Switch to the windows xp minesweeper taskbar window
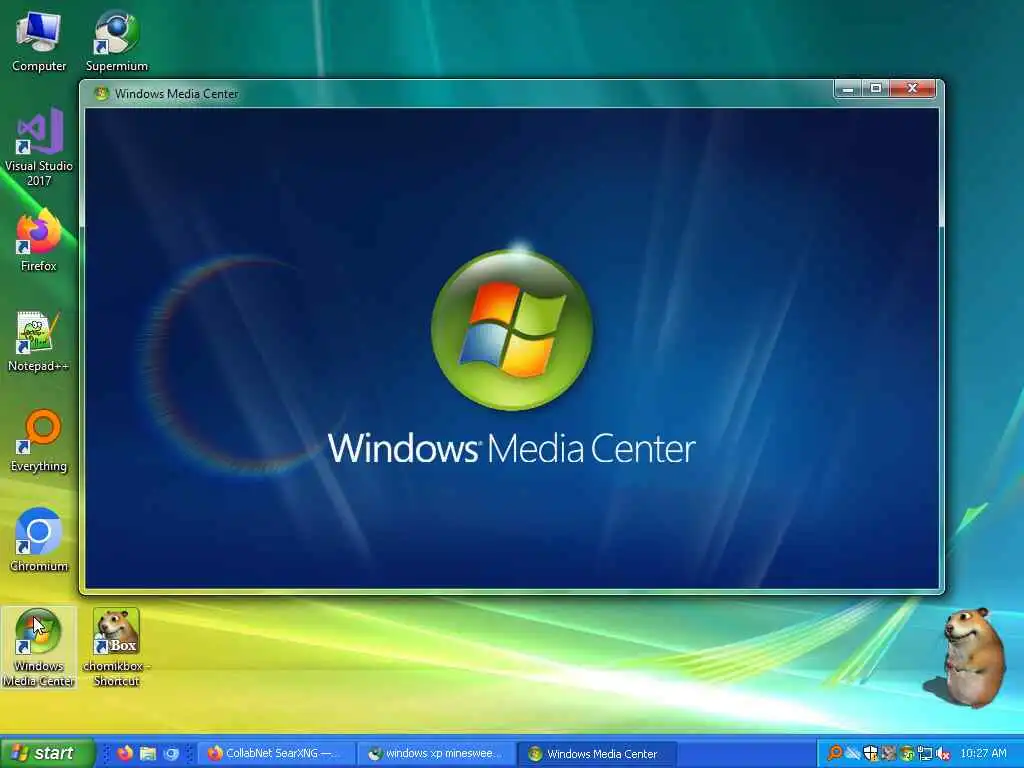 pos(436,753)
